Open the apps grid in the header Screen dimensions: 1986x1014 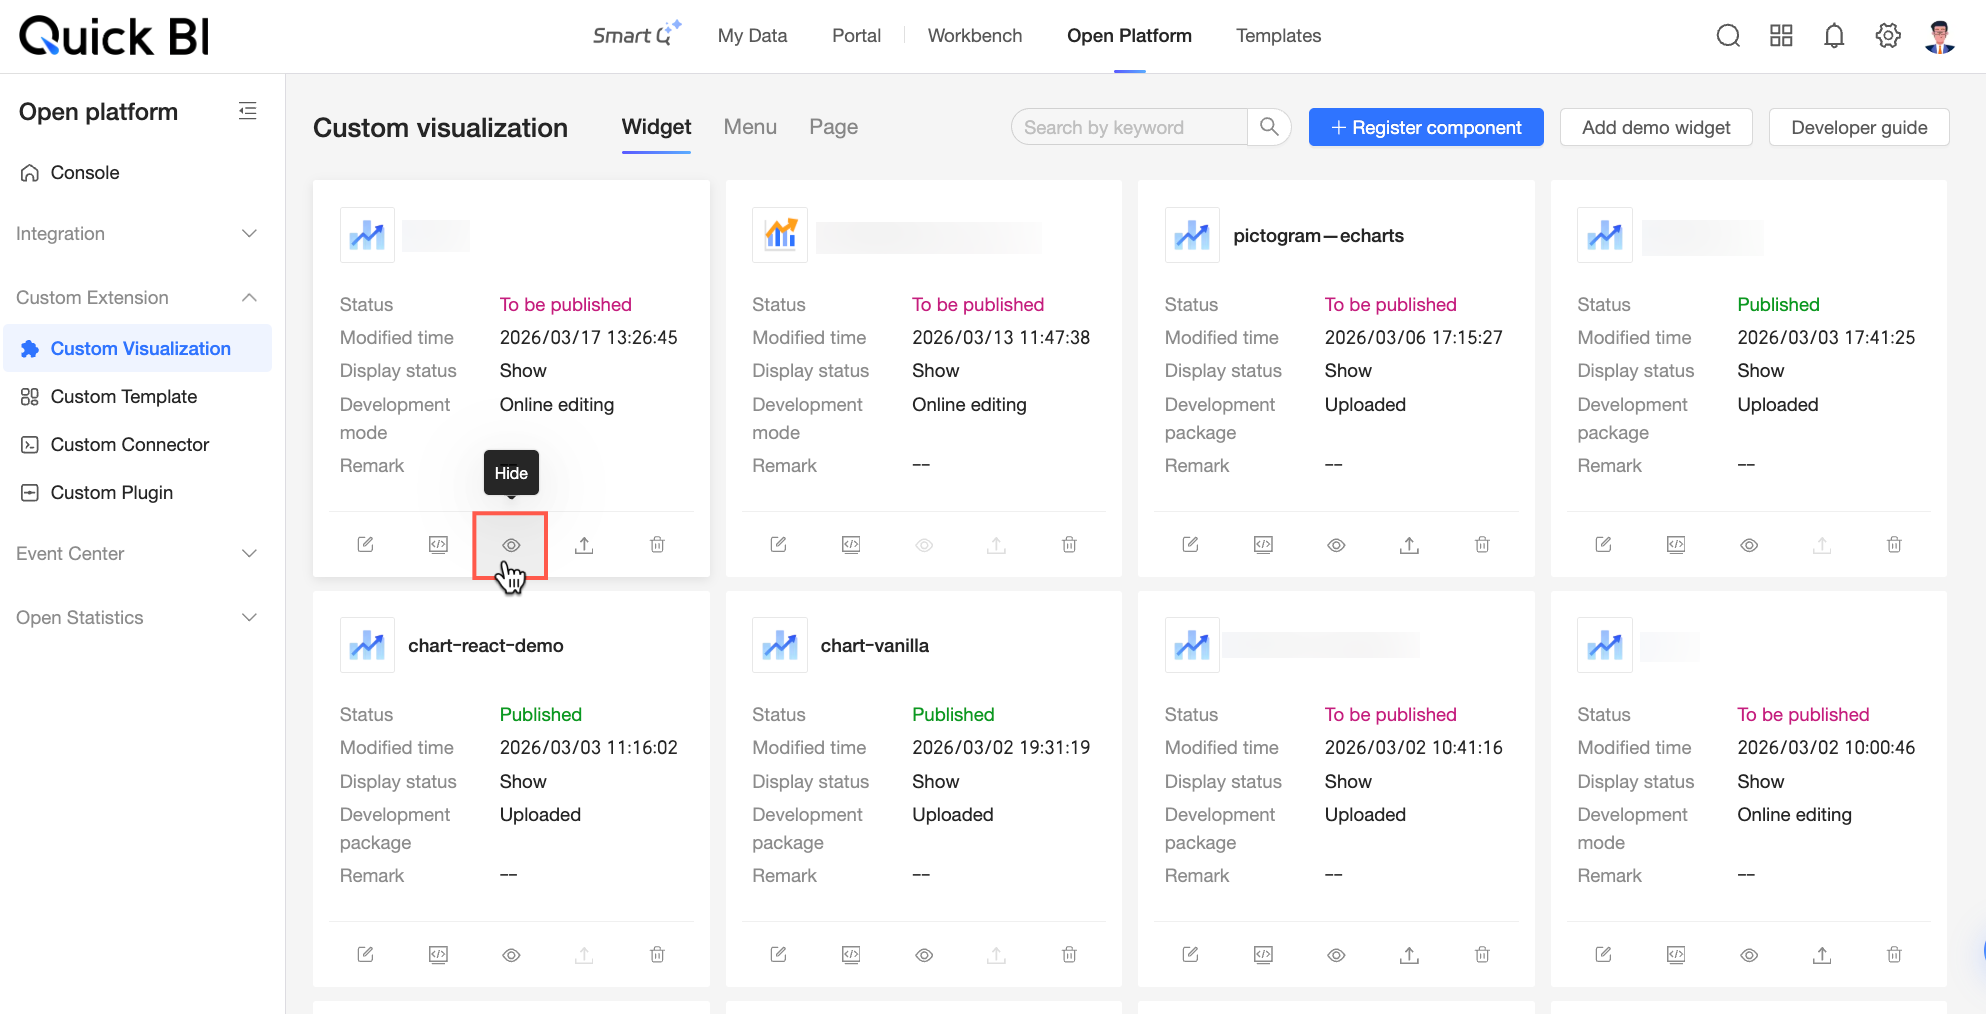coord(1781,36)
